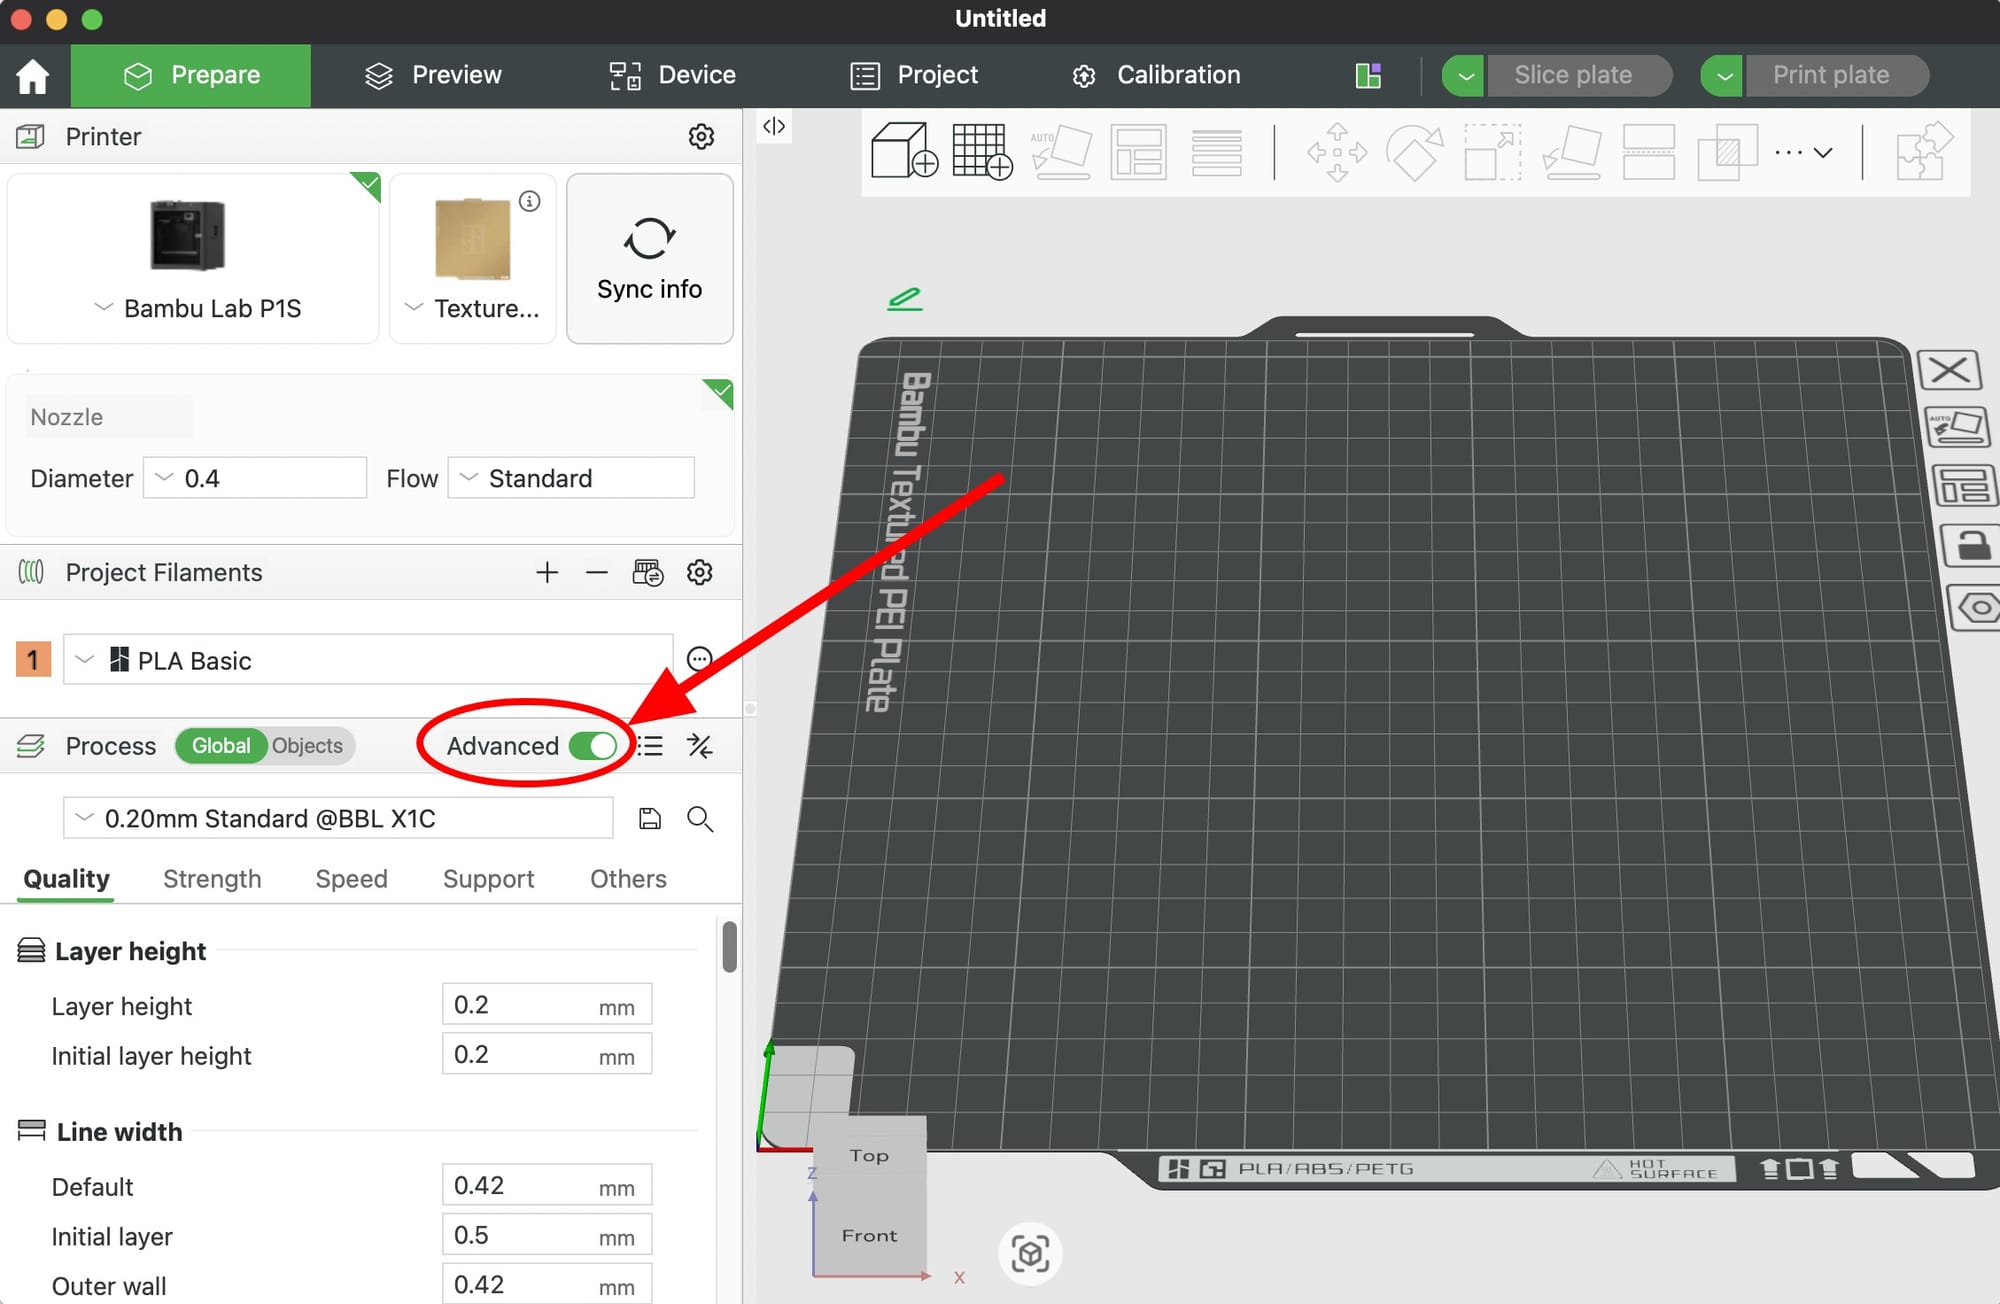
Task: Click the plate lock icon
Action: coord(1971,546)
